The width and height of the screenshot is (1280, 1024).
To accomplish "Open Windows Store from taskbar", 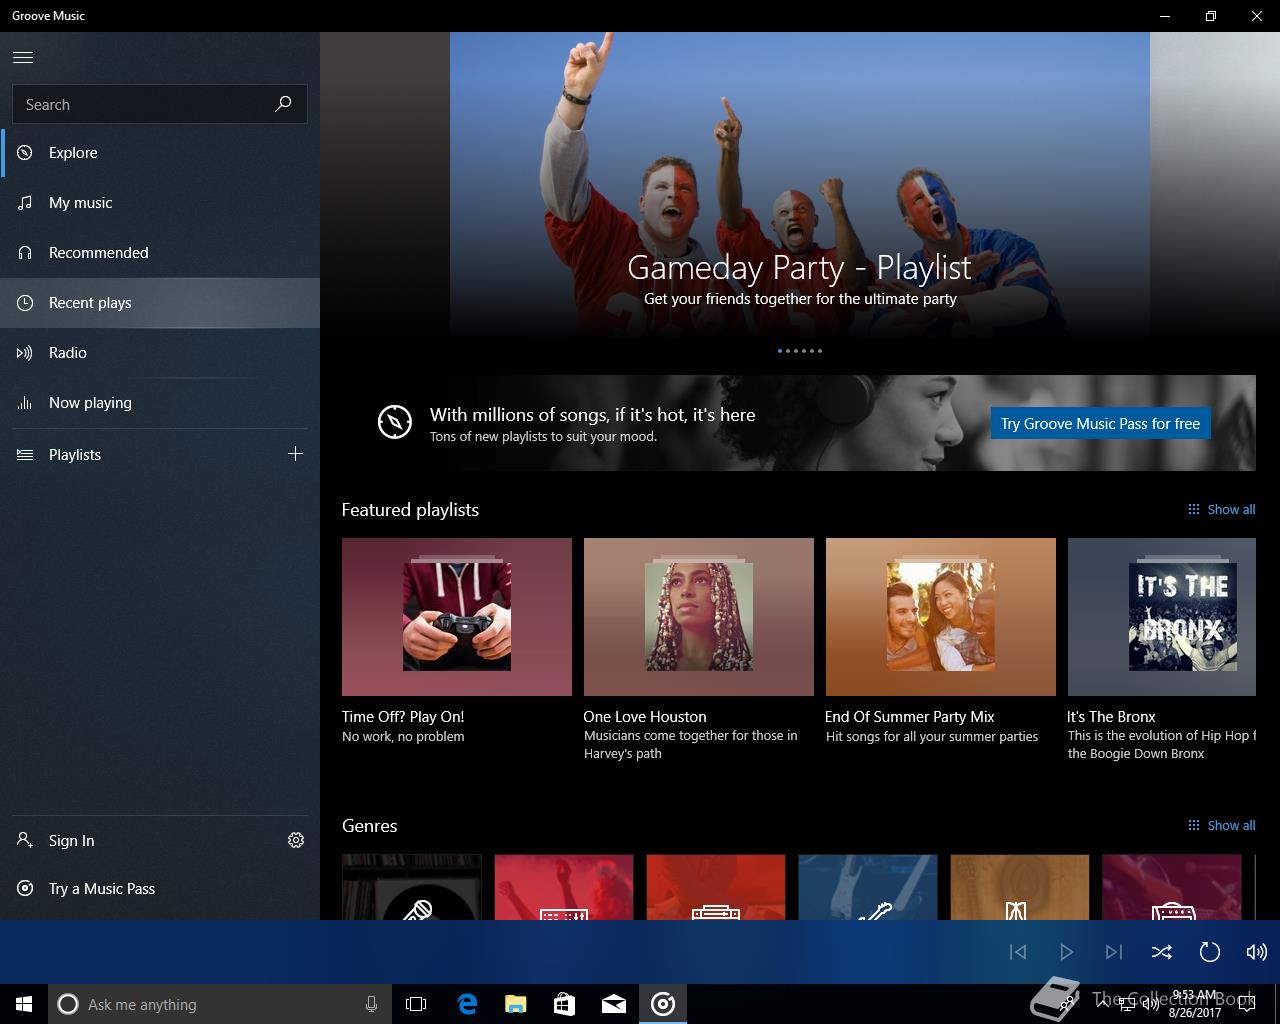I will pyautogui.click(x=564, y=1004).
